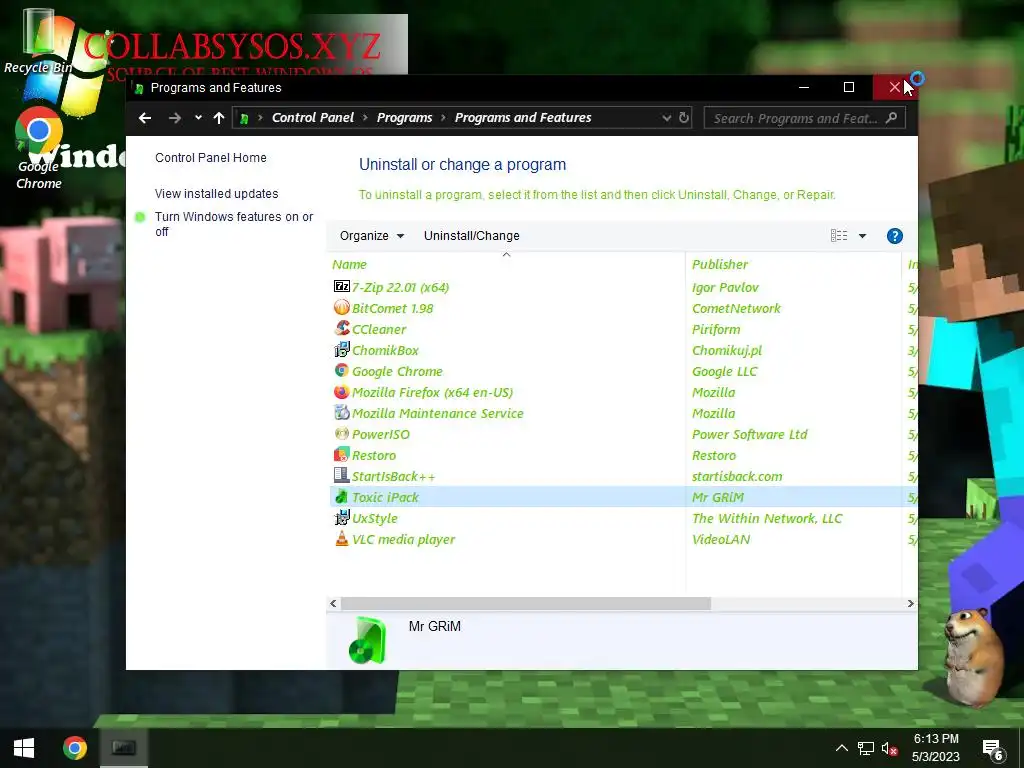Image resolution: width=1024 pixels, height=768 pixels.
Task: Go back with the left arrow
Action: click(145, 118)
